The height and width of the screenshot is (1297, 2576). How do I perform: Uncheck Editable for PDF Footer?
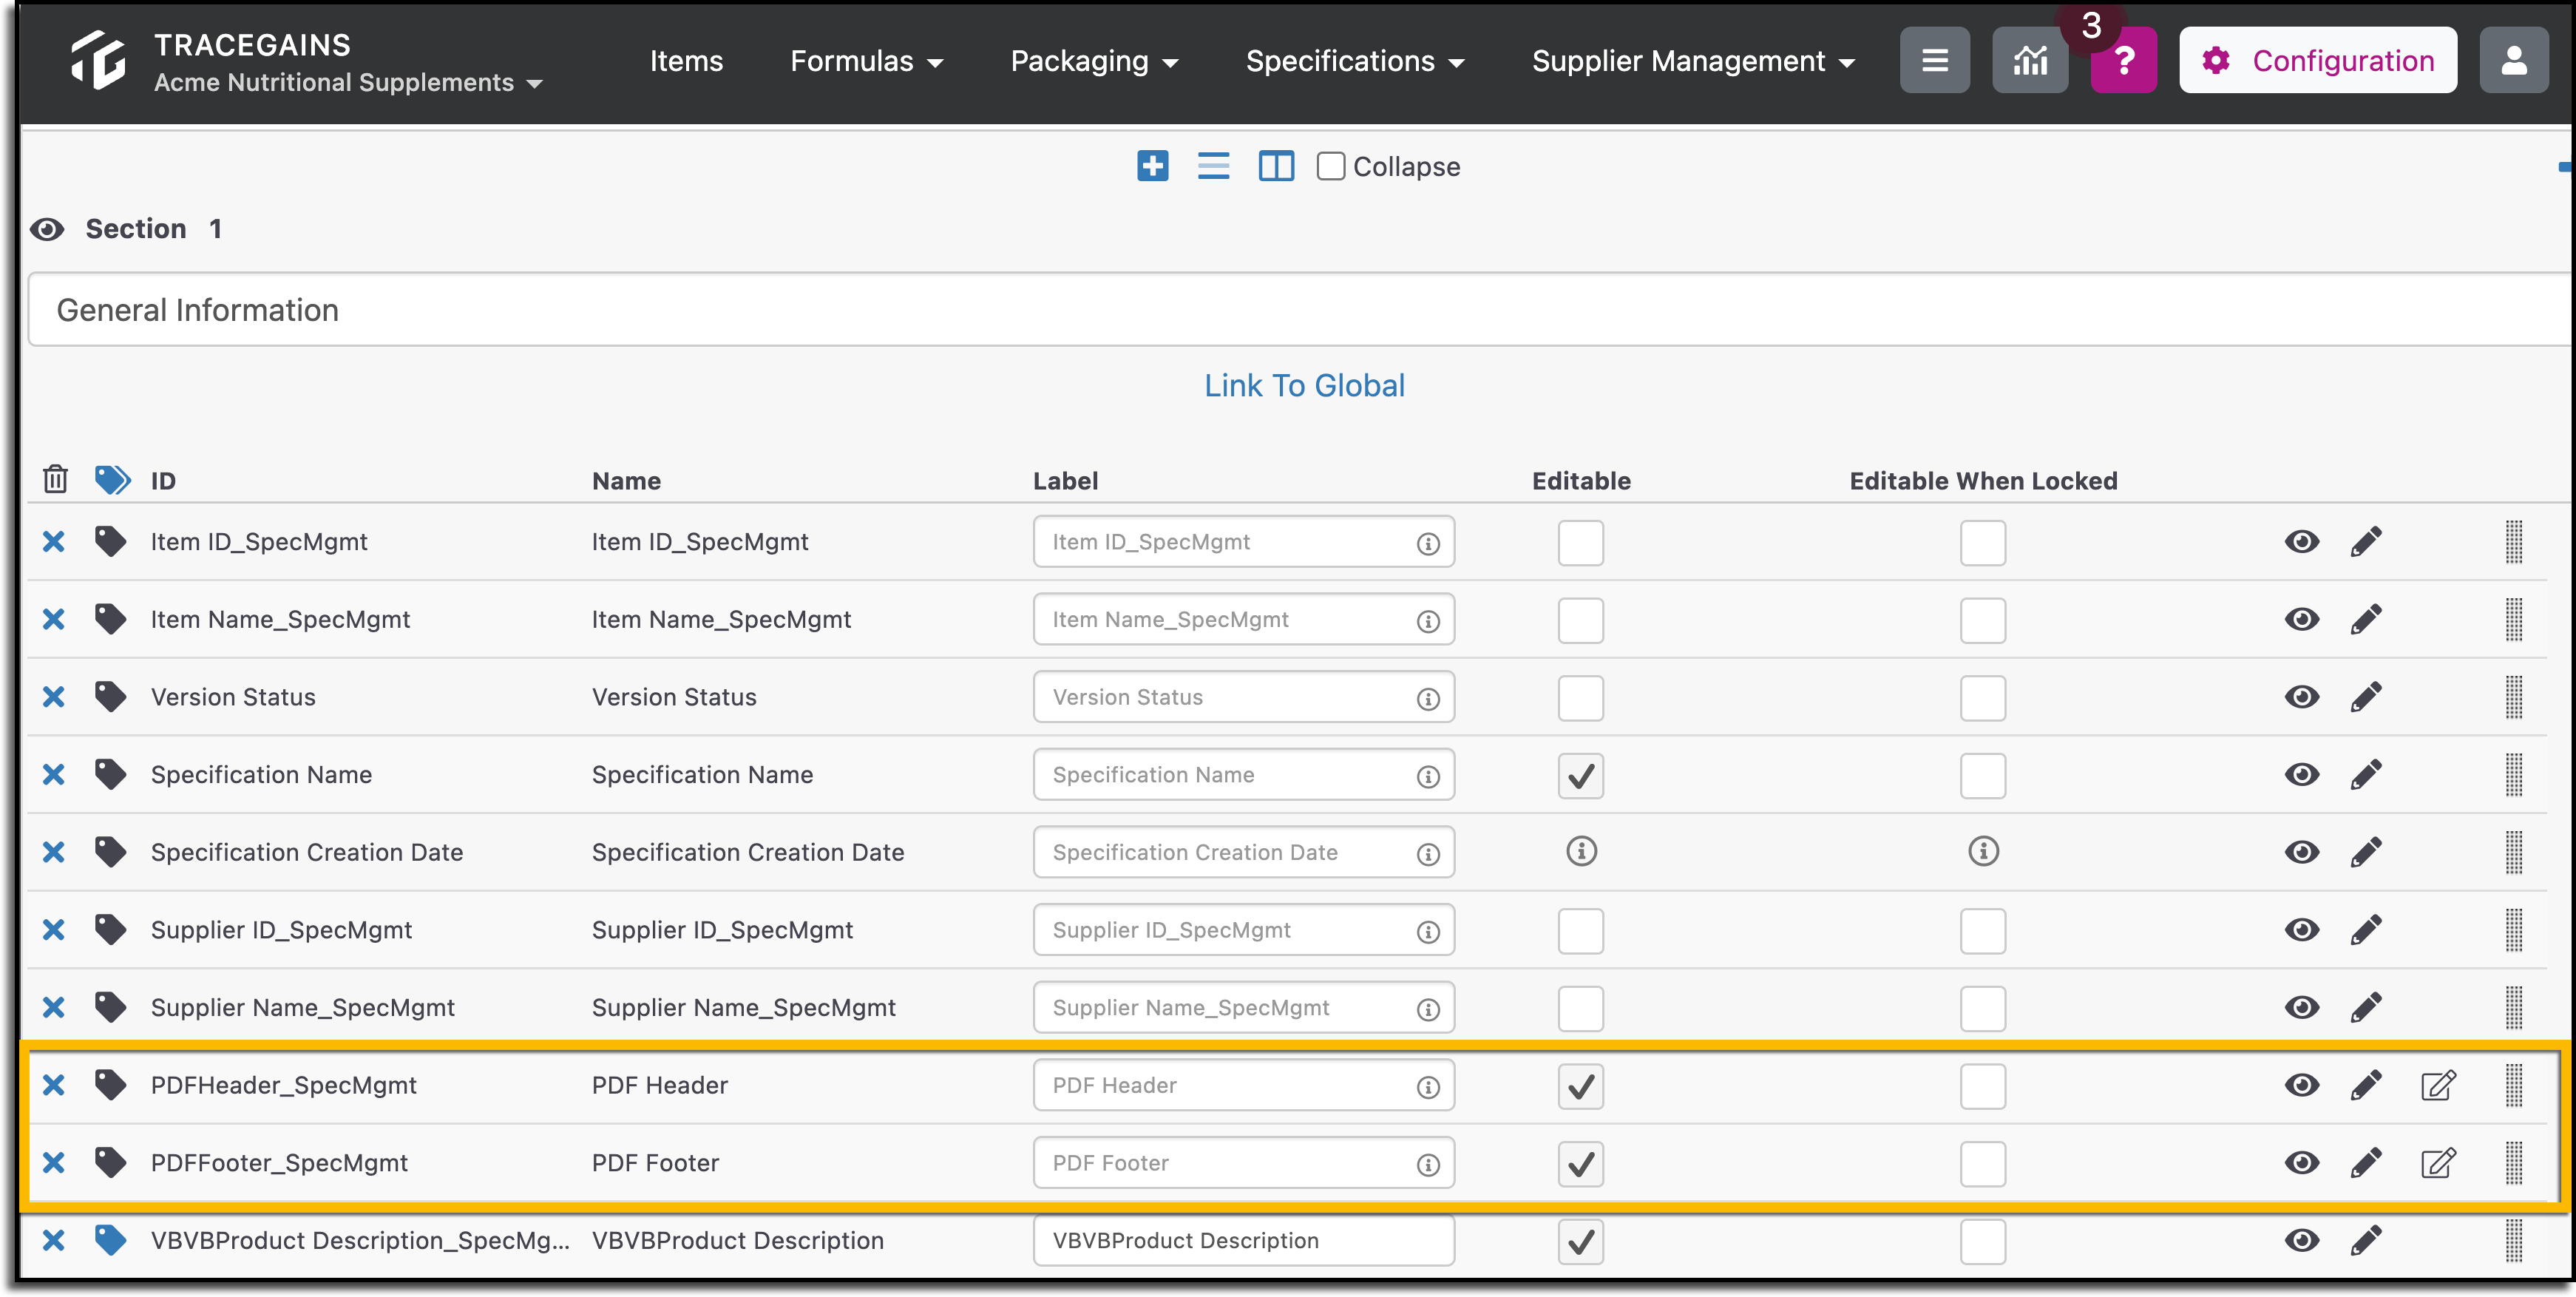pyautogui.click(x=1580, y=1164)
